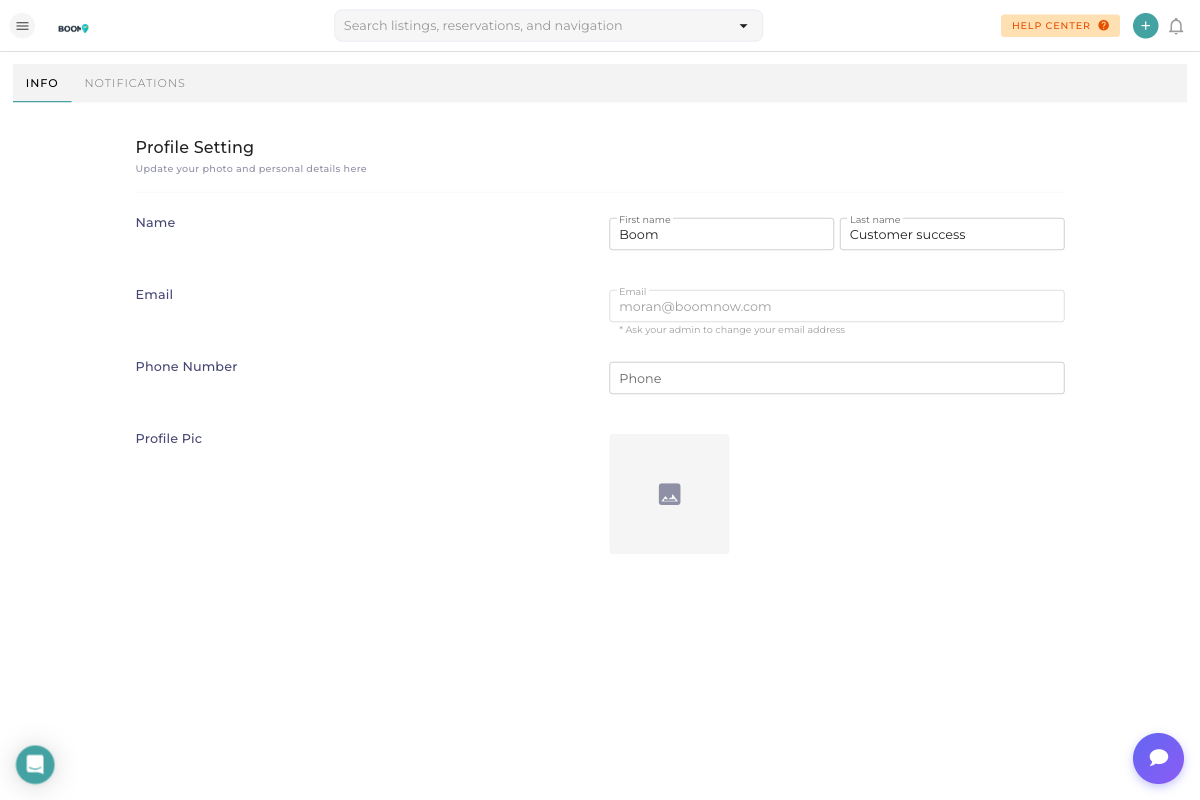Image resolution: width=1200 pixels, height=800 pixels.
Task: Open the hamburger navigation menu
Action: [22, 25]
